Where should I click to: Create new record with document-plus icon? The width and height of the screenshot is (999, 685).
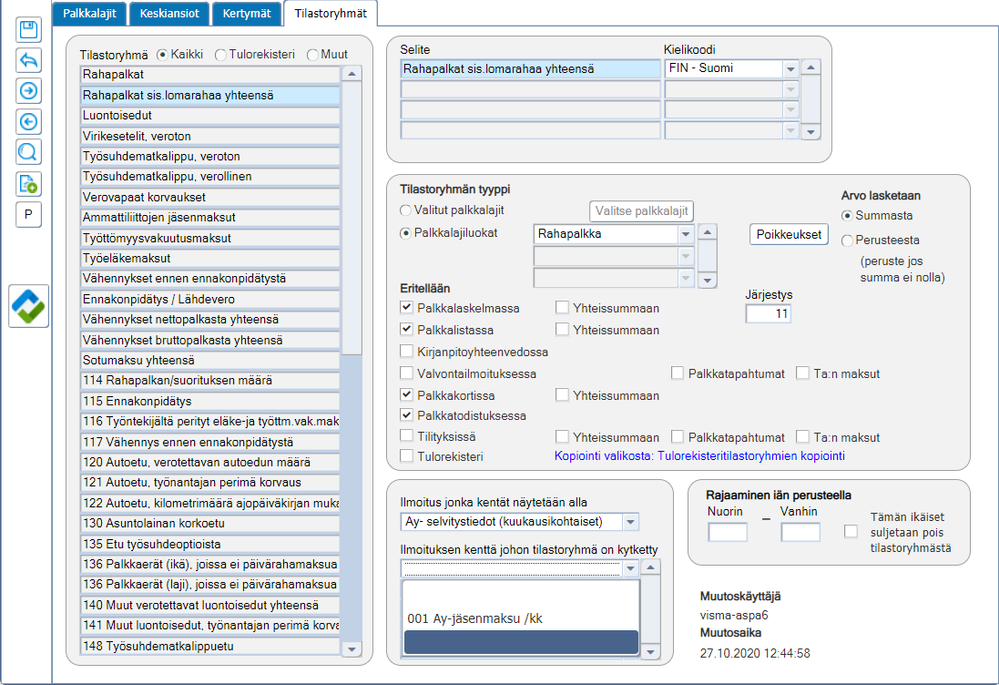pos(29,184)
